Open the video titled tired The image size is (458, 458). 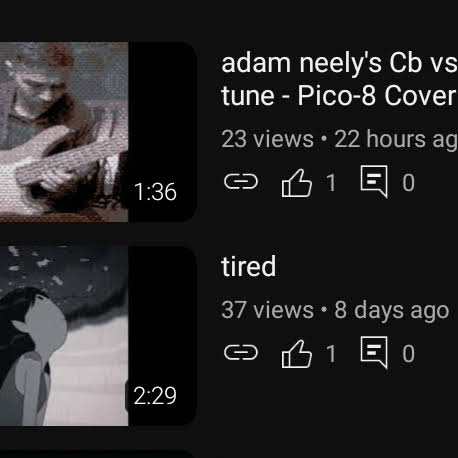click(x=249, y=266)
